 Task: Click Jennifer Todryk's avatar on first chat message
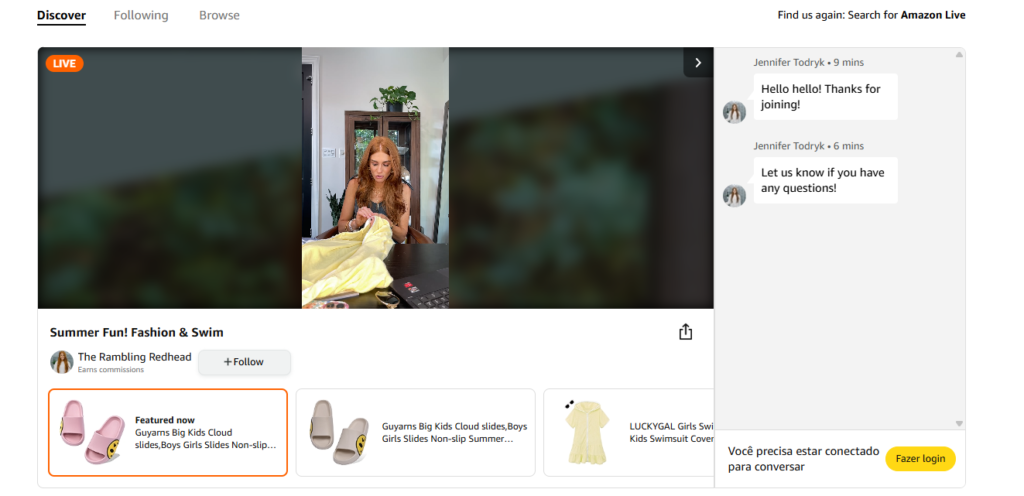(734, 112)
